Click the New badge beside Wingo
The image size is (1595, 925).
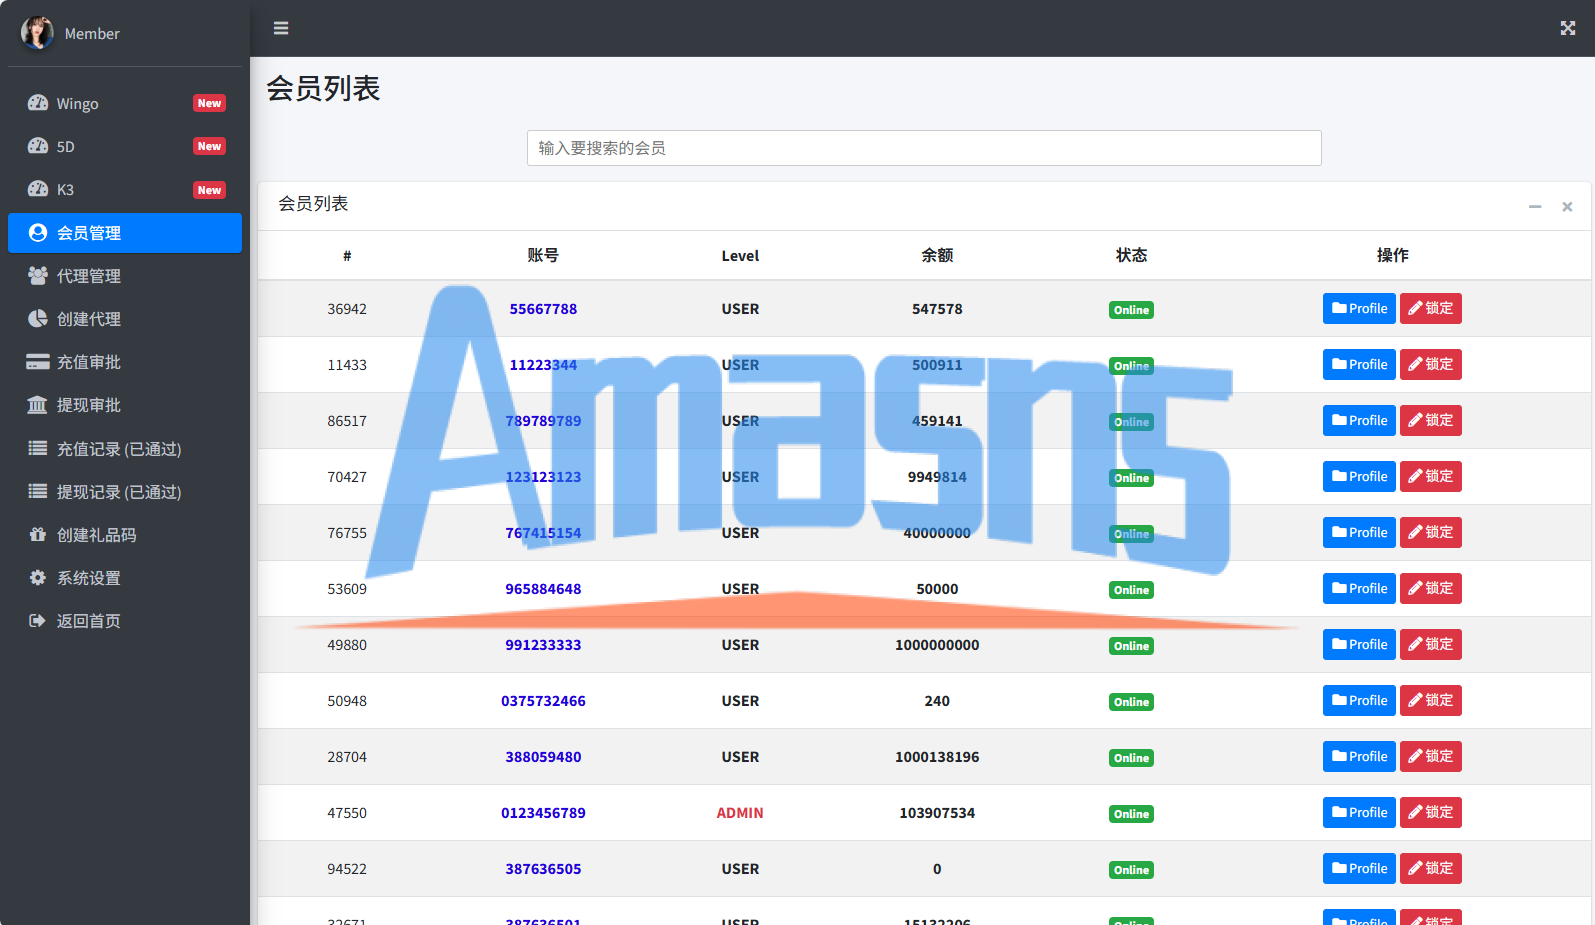[209, 103]
